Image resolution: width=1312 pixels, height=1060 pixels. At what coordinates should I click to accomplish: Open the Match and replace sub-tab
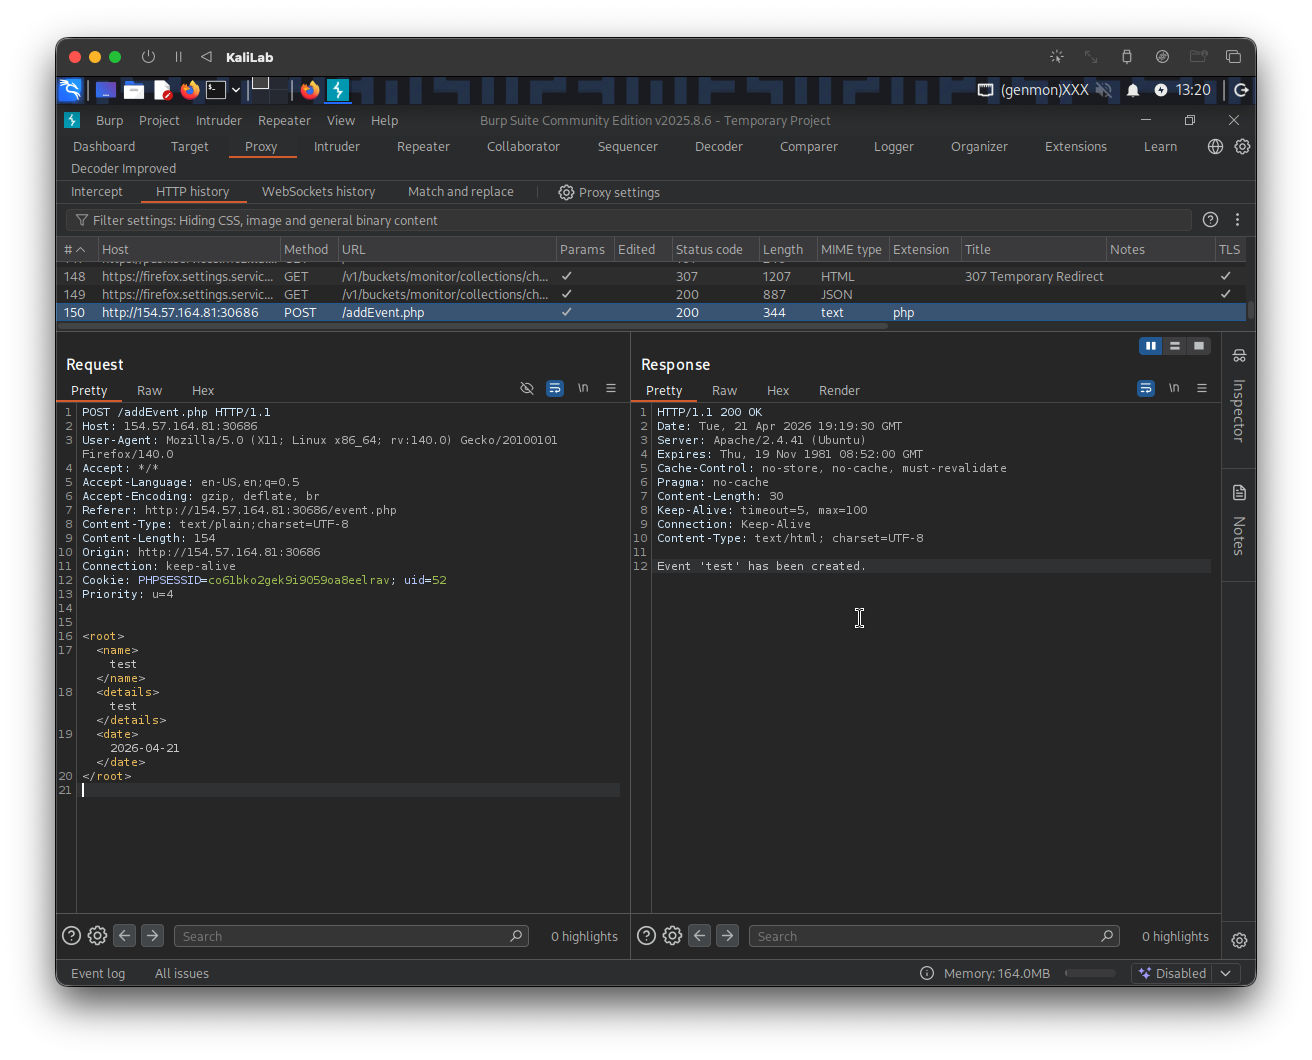tap(461, 192)
